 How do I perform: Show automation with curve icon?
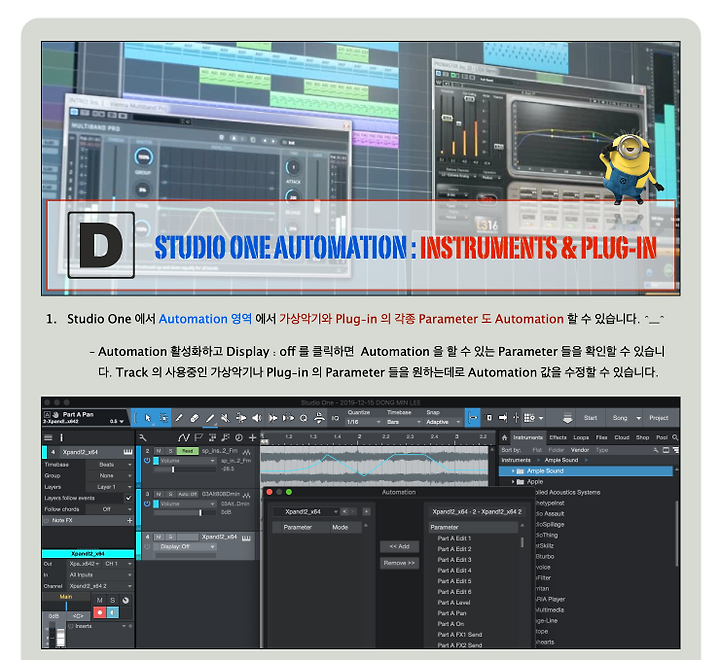click(184, 438)
